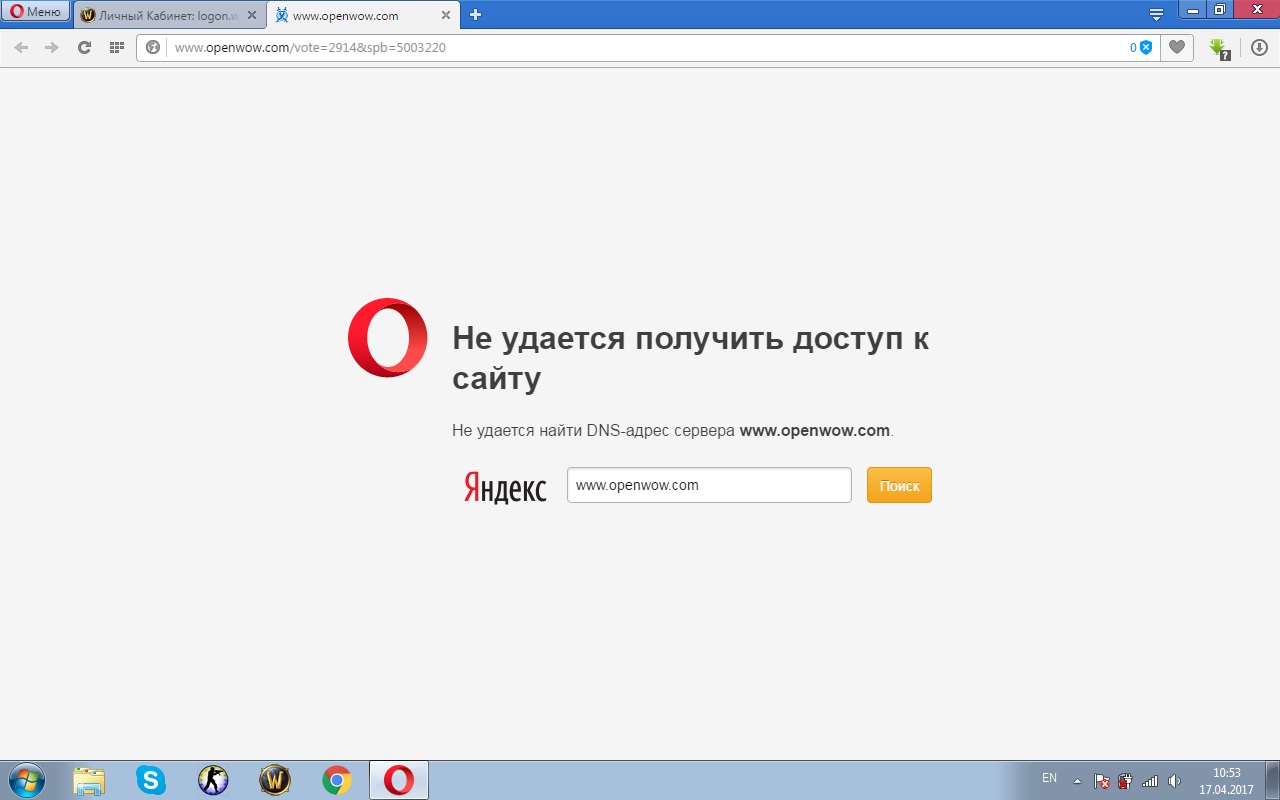Go back to the previous page
Screen dimensions: 1280x800
[x=21, y=47]
